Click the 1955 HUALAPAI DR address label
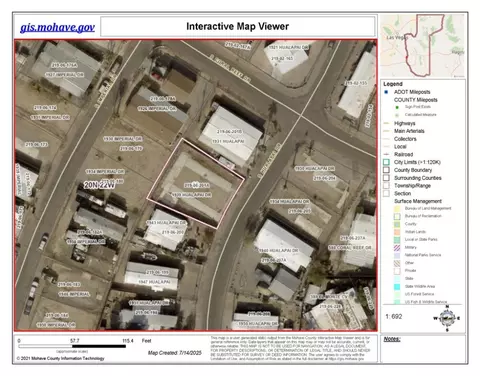The height and width of the screenshot is (376, 480). [x=257, y=323]
